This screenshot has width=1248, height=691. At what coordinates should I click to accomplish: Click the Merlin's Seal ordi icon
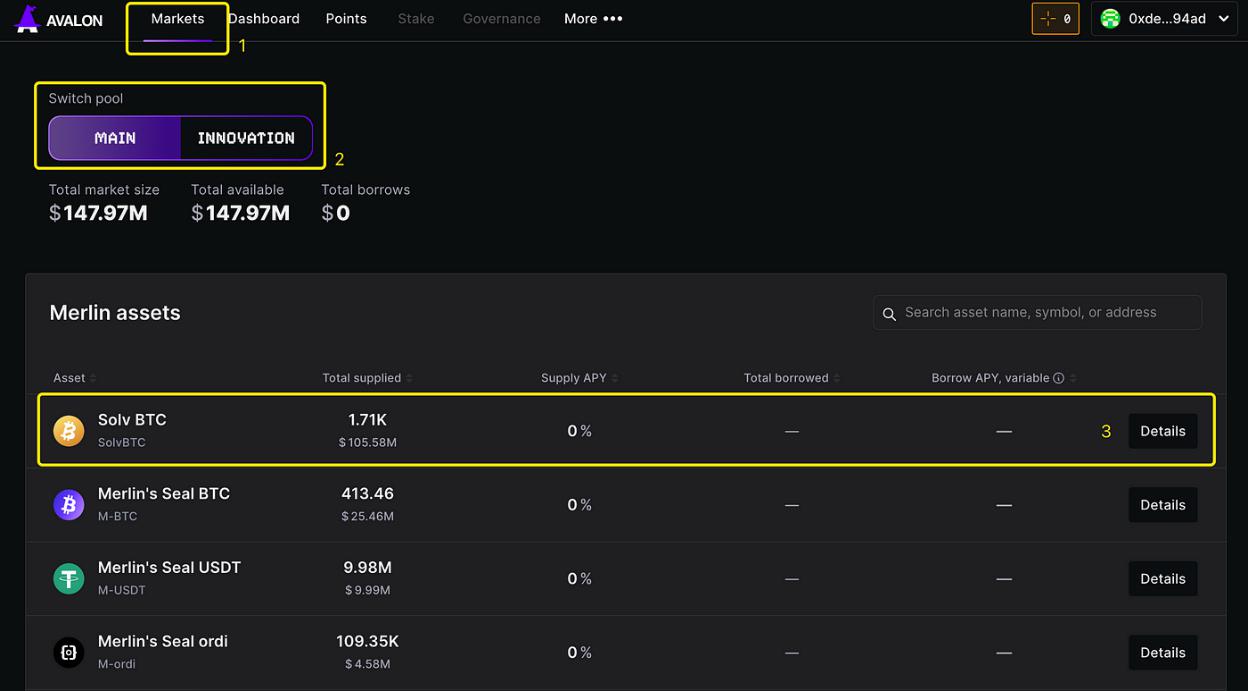69,653
